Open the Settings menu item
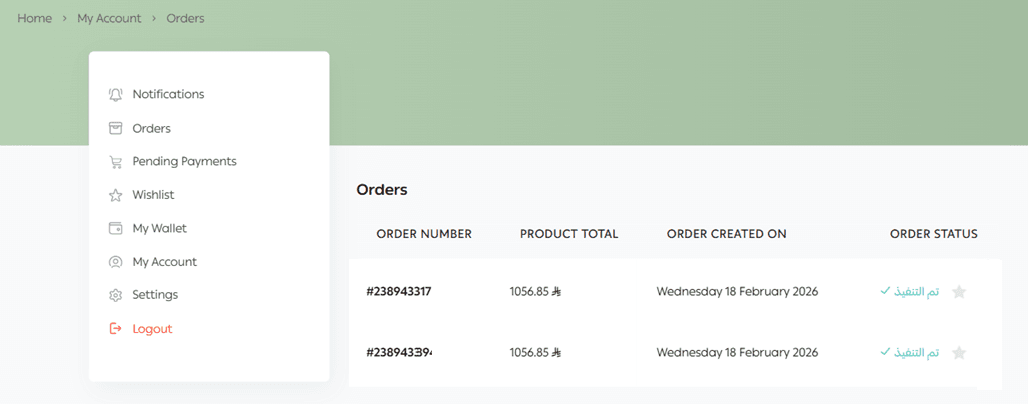The height and width of the screenshot is (404, 1028). (155, 295)
